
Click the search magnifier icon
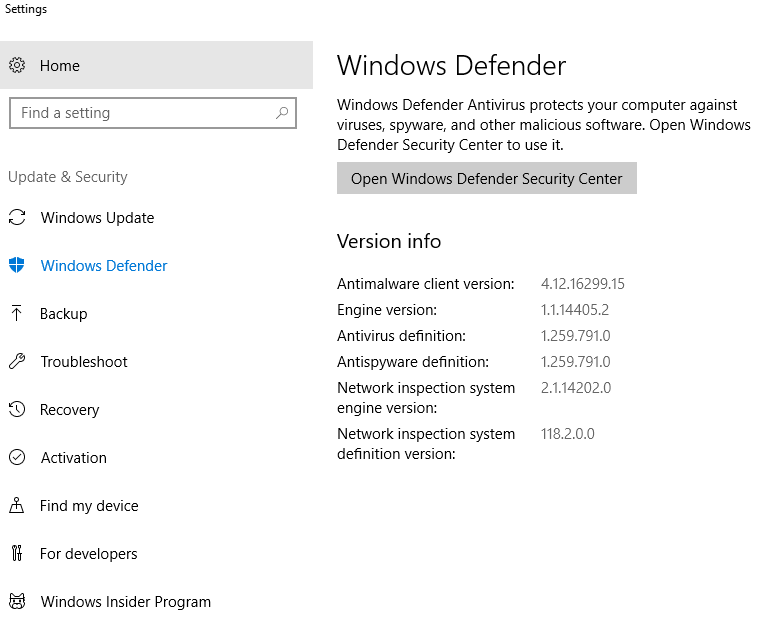[282, 113]
